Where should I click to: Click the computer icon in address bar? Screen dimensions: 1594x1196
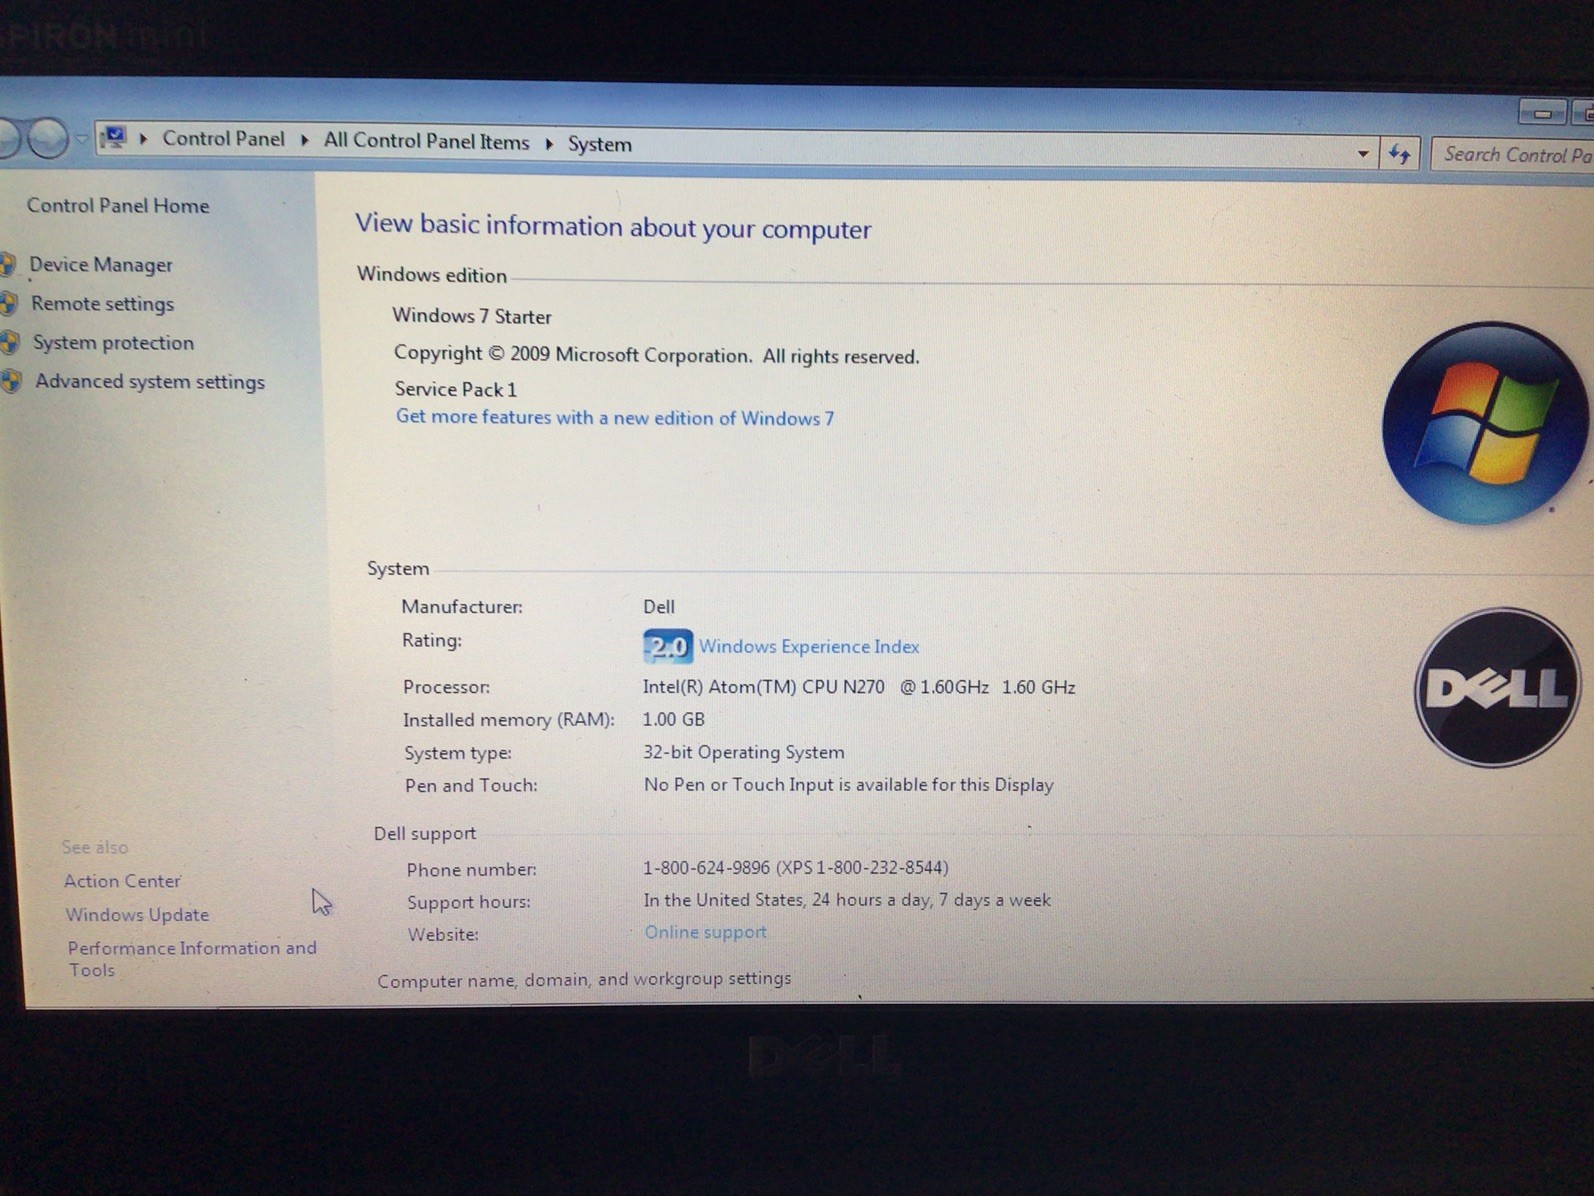(x=115, y=136)
